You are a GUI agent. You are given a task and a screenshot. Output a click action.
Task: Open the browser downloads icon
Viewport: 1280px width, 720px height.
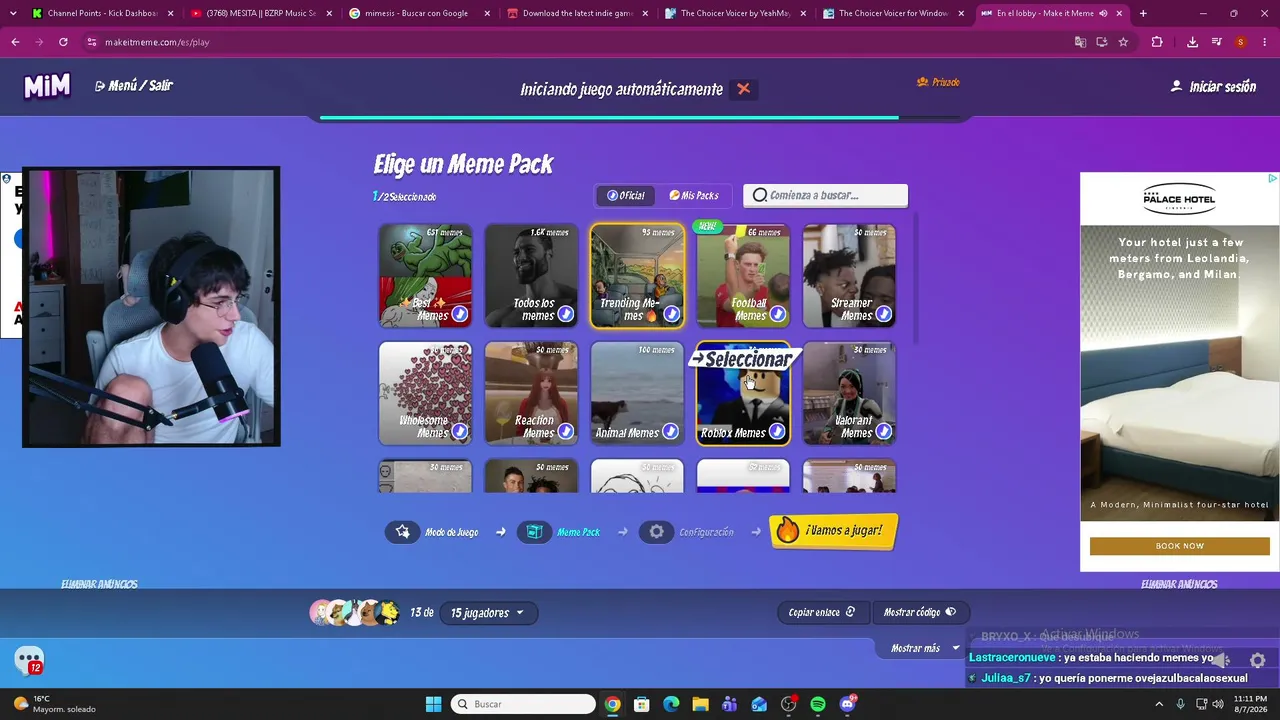1192,42
